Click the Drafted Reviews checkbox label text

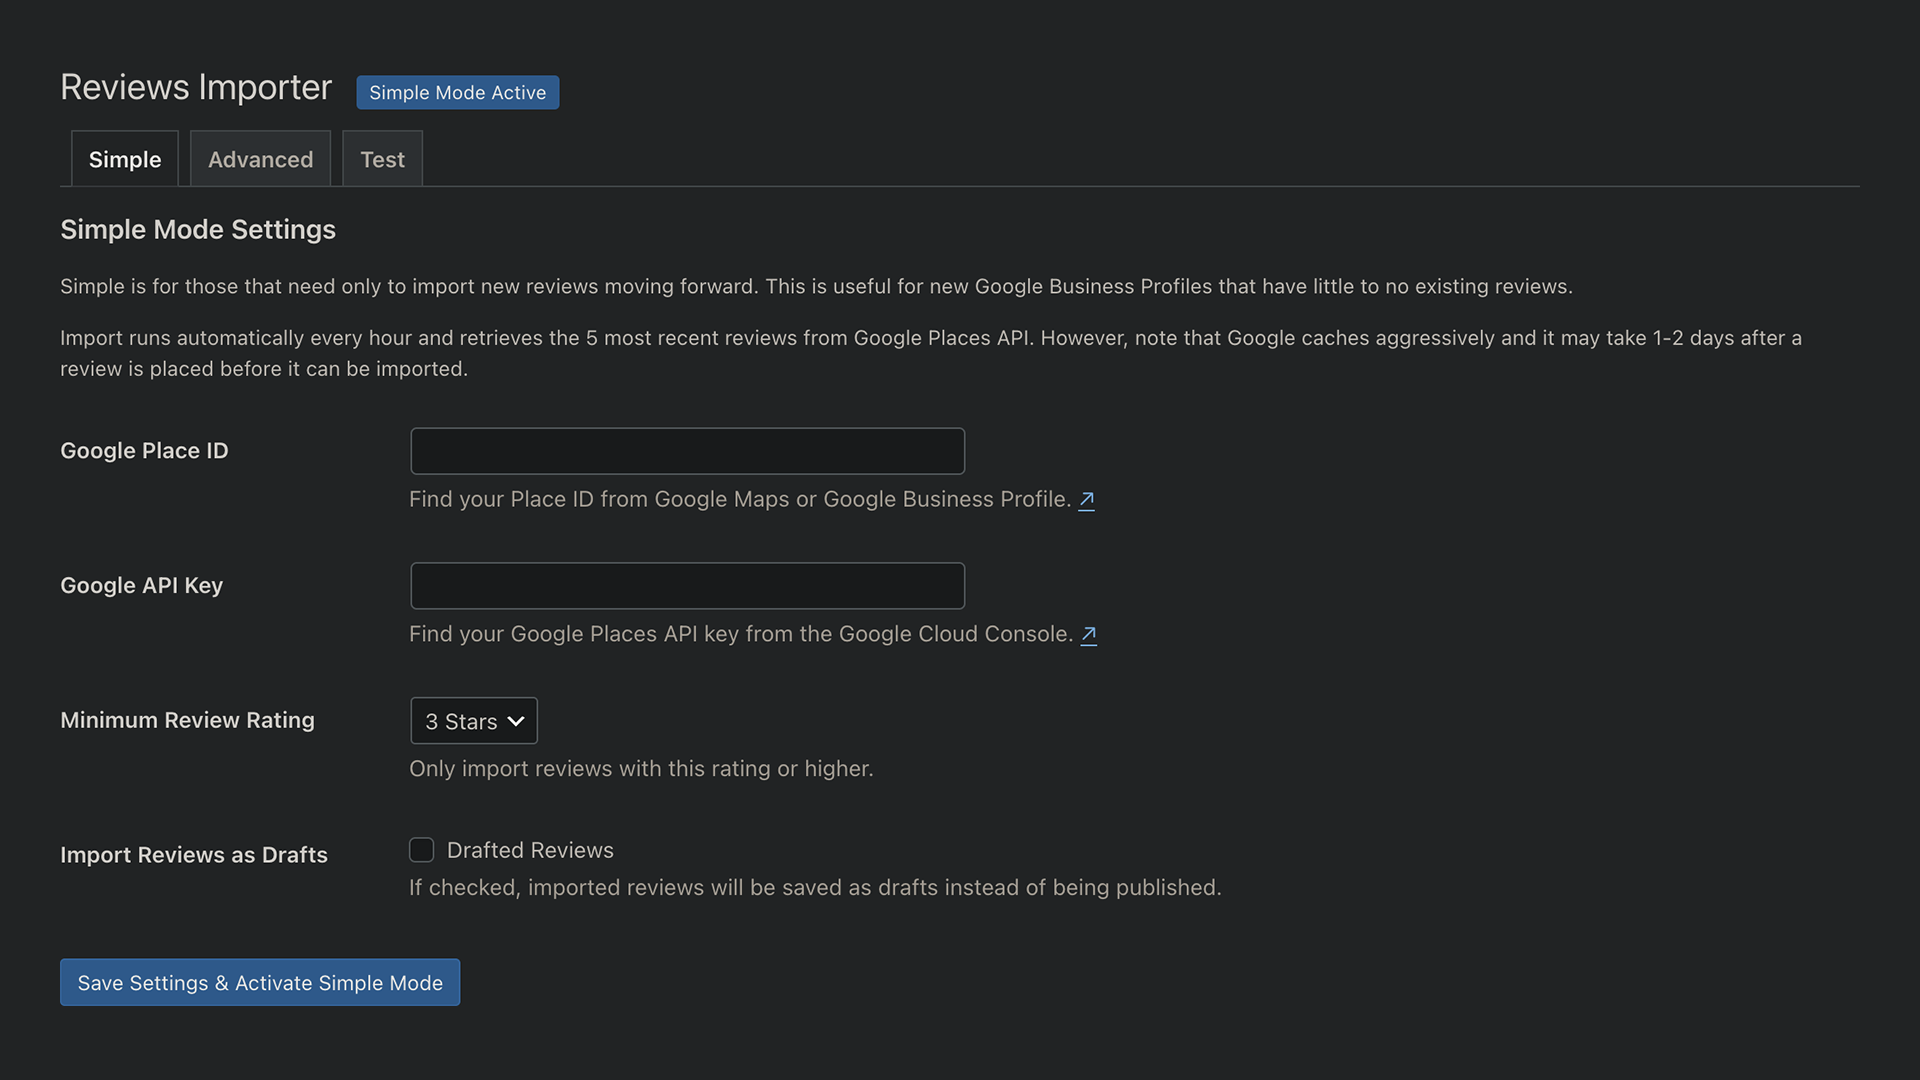click(530, 850)
